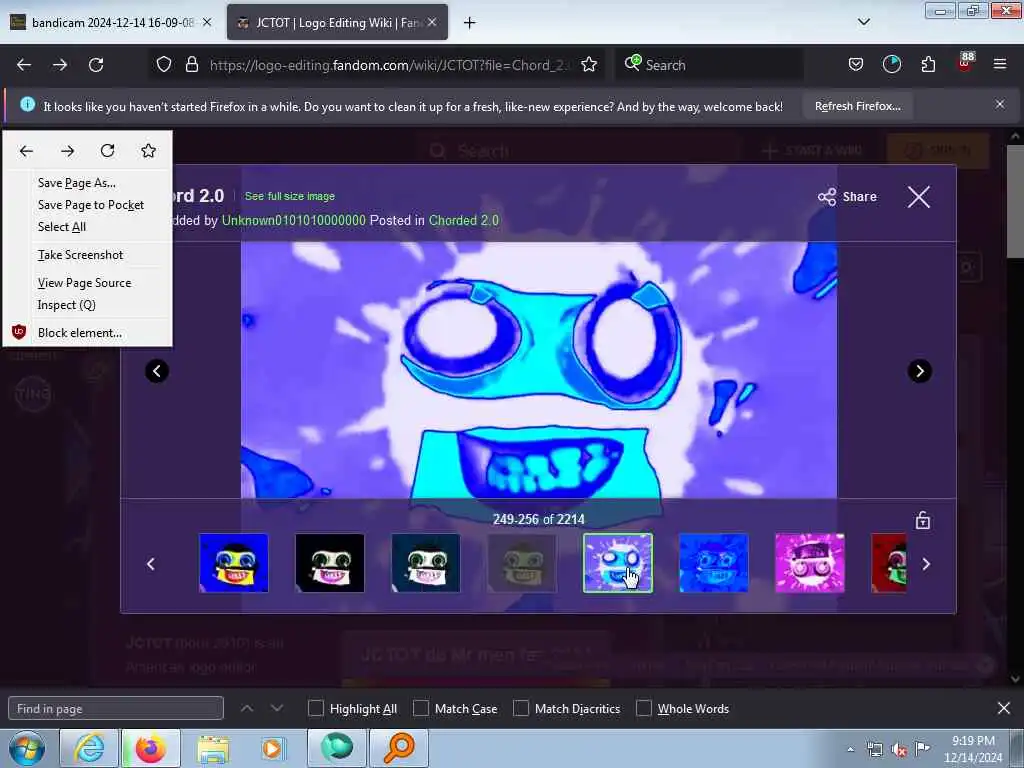This screenshot has height=768, width=1024.
Task: Open the See full size image link
Action: 290,196
